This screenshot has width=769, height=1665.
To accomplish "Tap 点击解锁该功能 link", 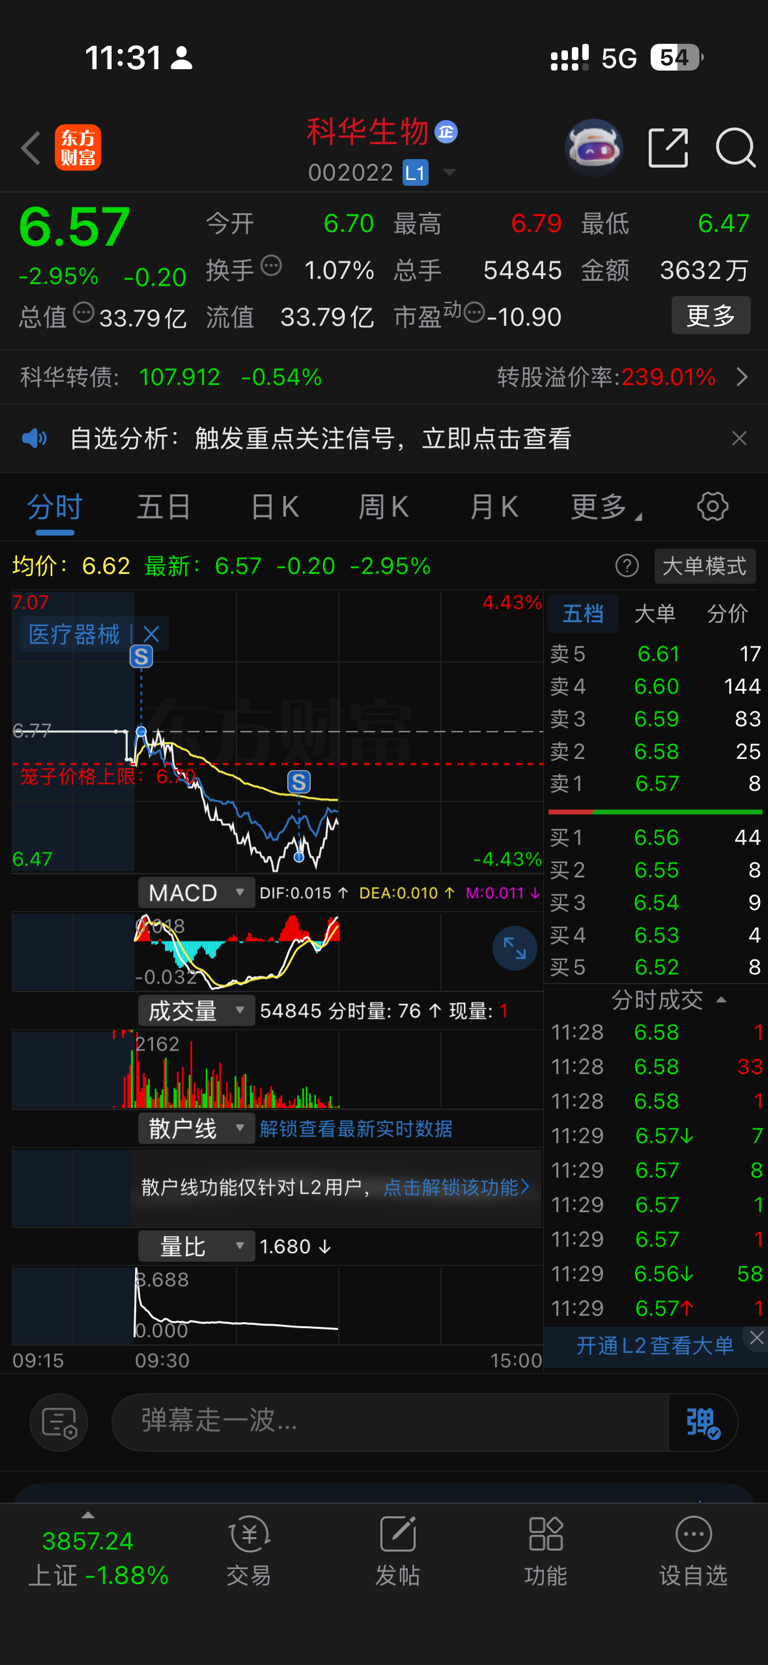I will (456, 1187).
